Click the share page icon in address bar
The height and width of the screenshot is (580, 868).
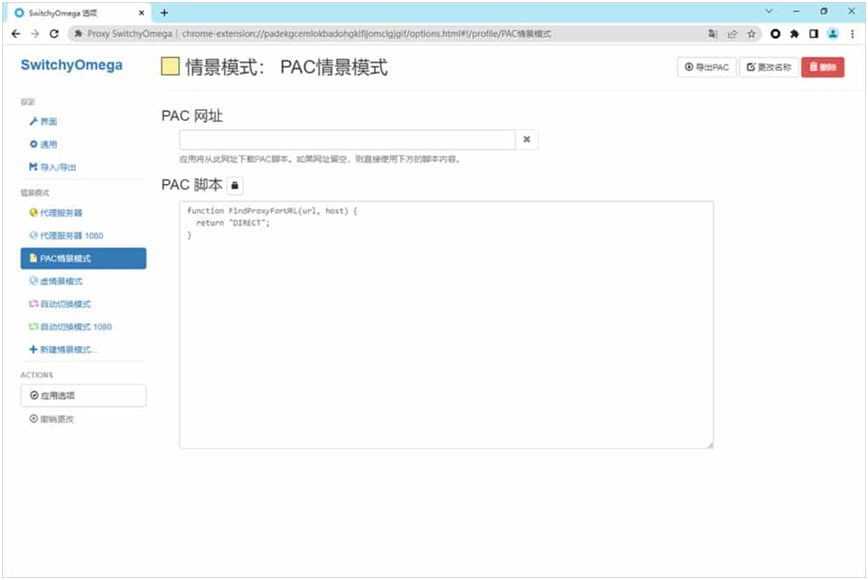pos(732,33)
